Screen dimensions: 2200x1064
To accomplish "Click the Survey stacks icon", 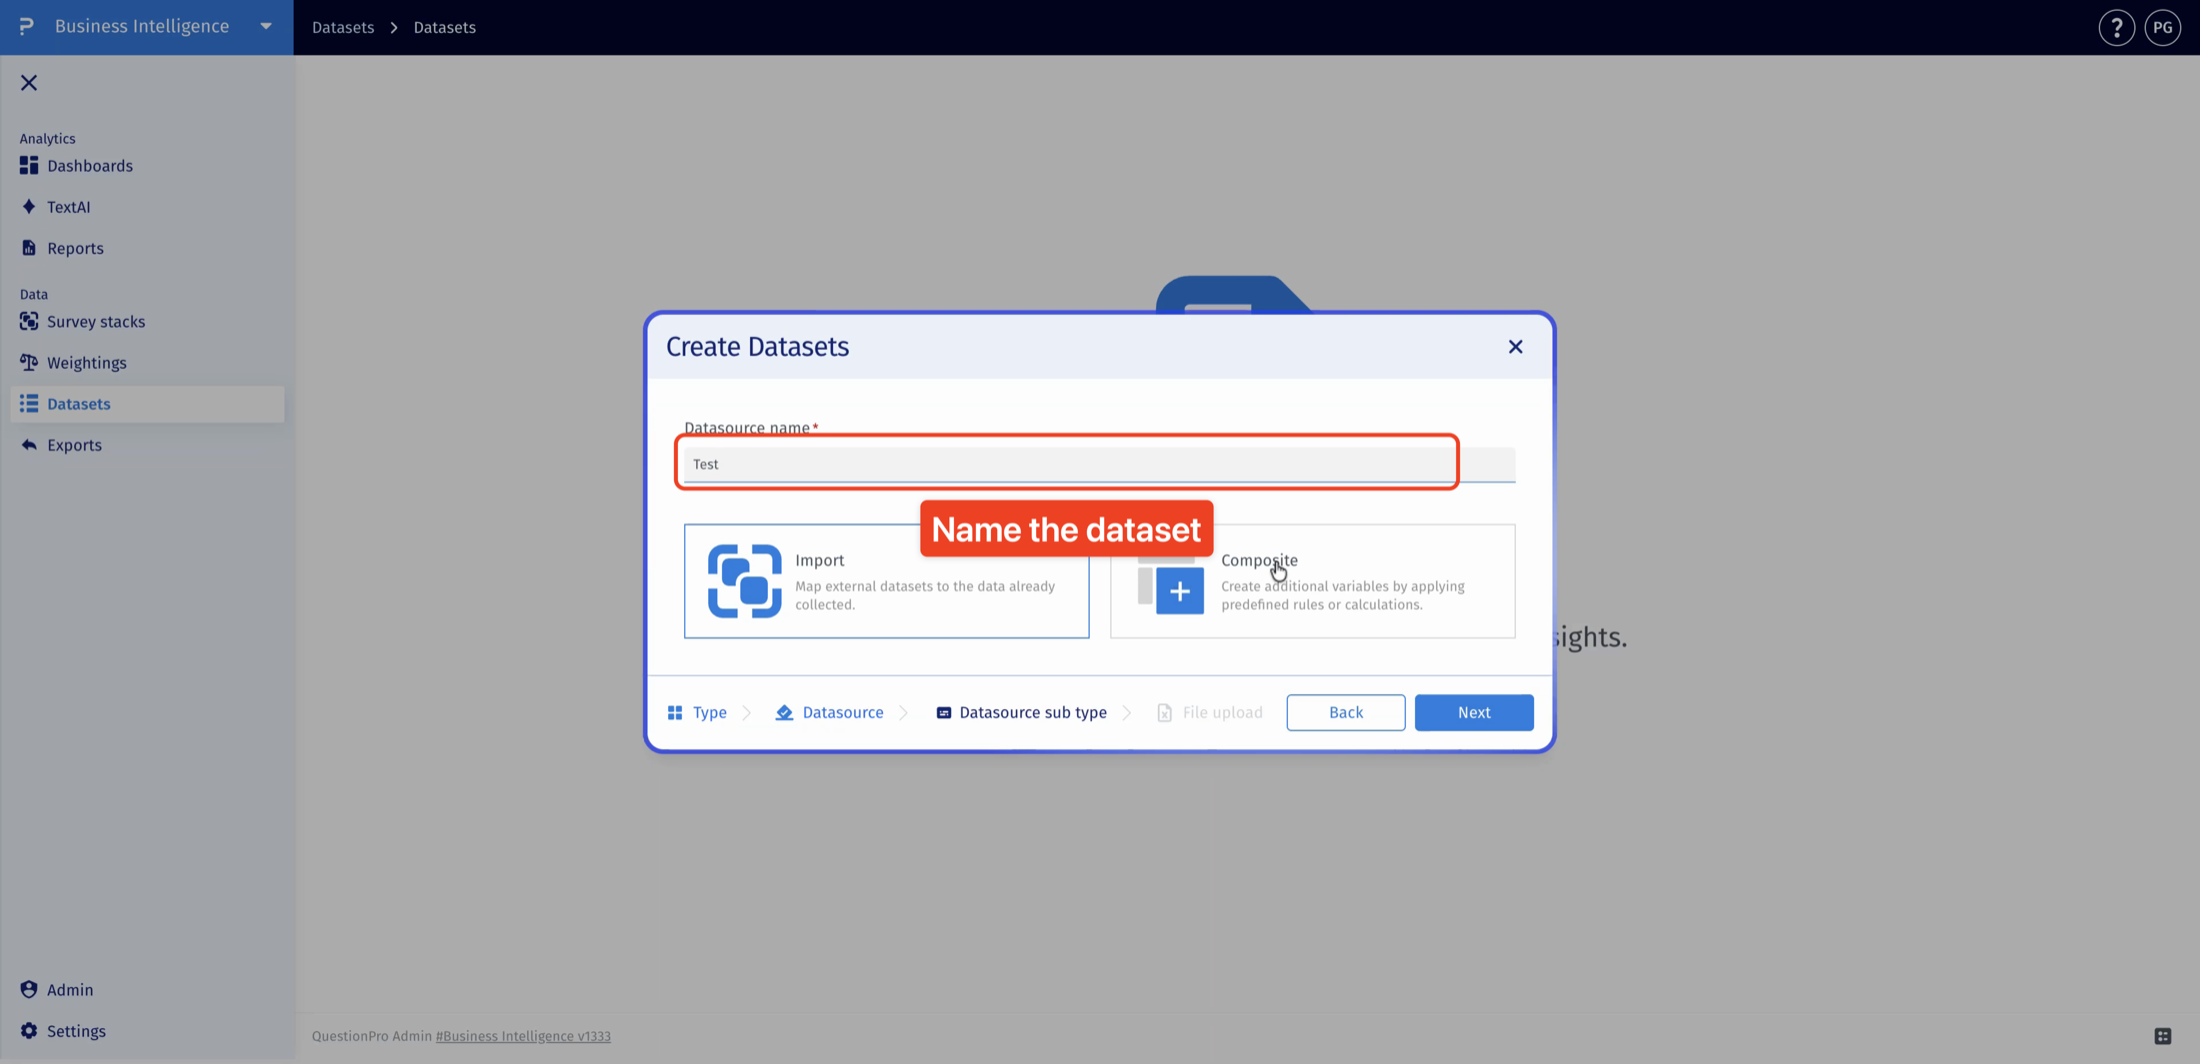I will [29, 321].
